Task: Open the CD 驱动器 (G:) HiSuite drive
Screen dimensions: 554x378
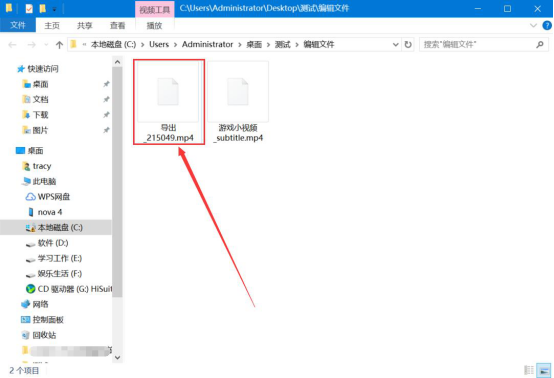Action: pos(69,289)
